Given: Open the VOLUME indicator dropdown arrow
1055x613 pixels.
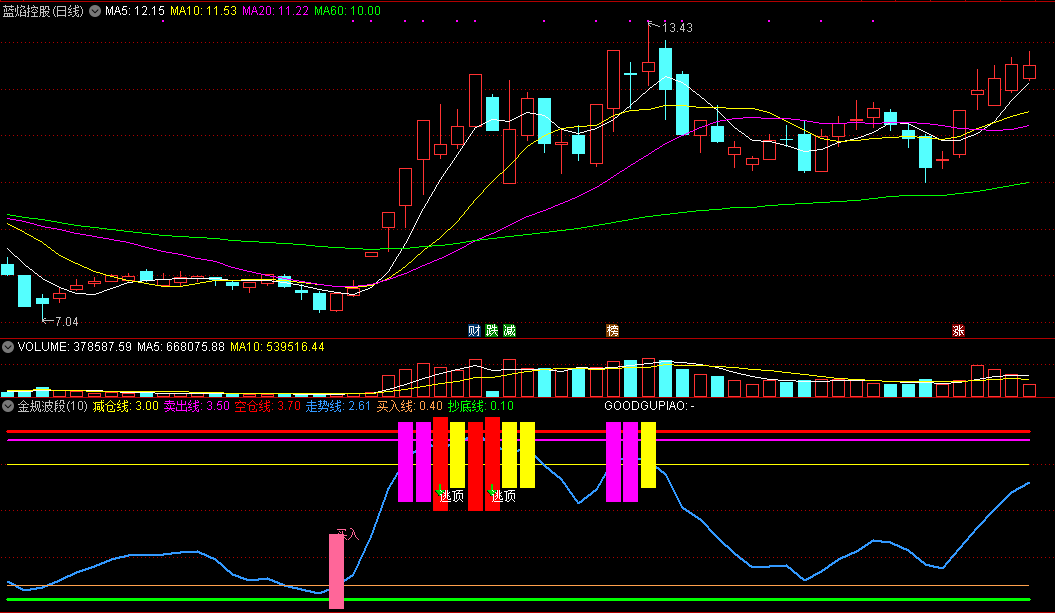Looking at the screenshot, I should (8, 347).
